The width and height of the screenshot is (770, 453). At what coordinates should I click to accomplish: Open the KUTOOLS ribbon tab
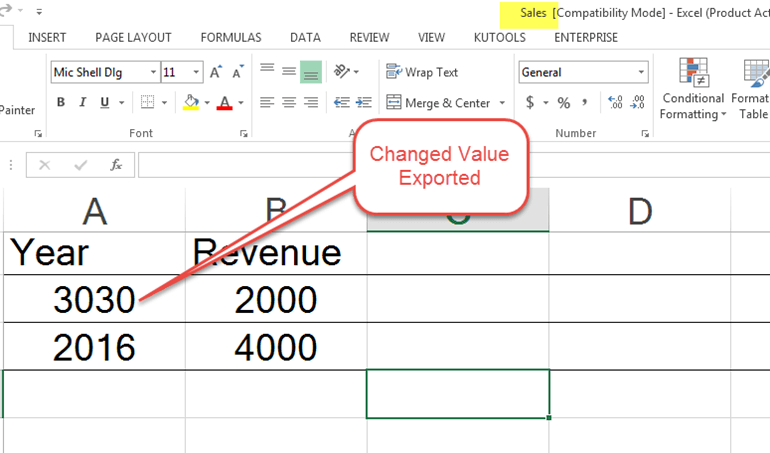click(x=500, y=38)
